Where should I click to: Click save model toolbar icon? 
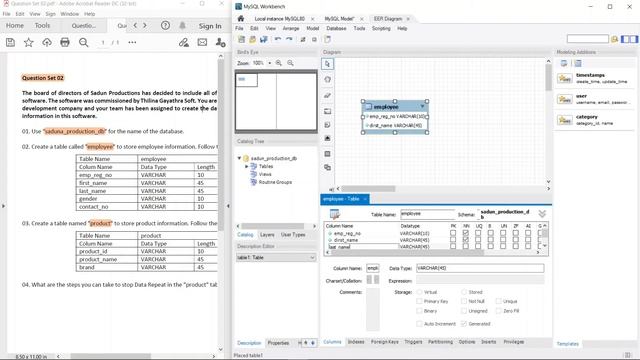point(264,40)
